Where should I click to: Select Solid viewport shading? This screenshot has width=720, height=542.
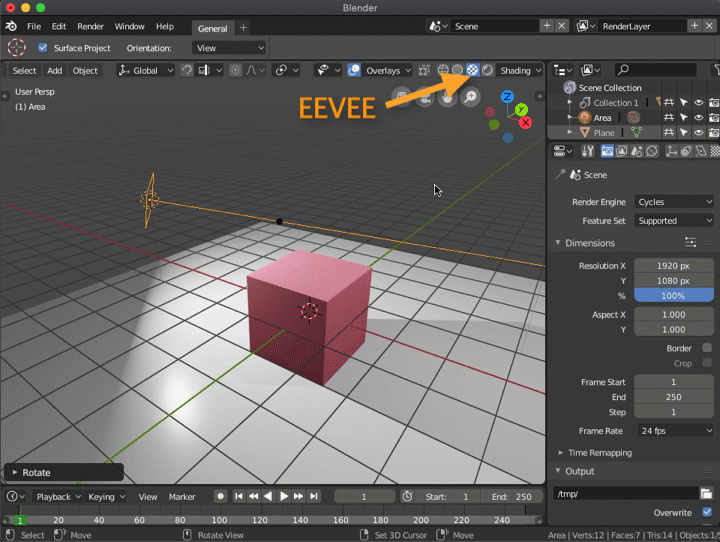coord(457,70)
